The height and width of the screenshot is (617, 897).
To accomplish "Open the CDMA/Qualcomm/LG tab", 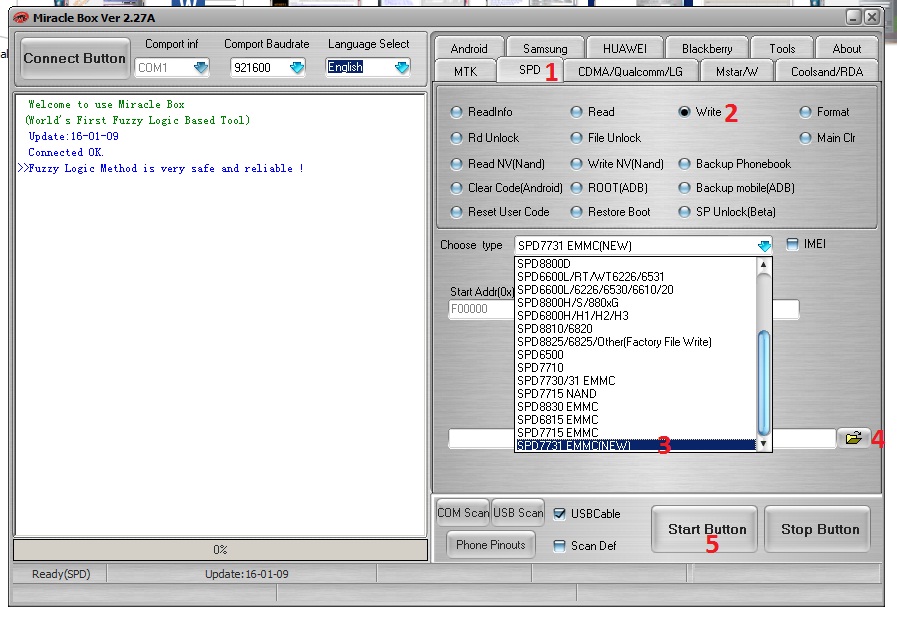I will pyautogui.click(x=630, y=71).
